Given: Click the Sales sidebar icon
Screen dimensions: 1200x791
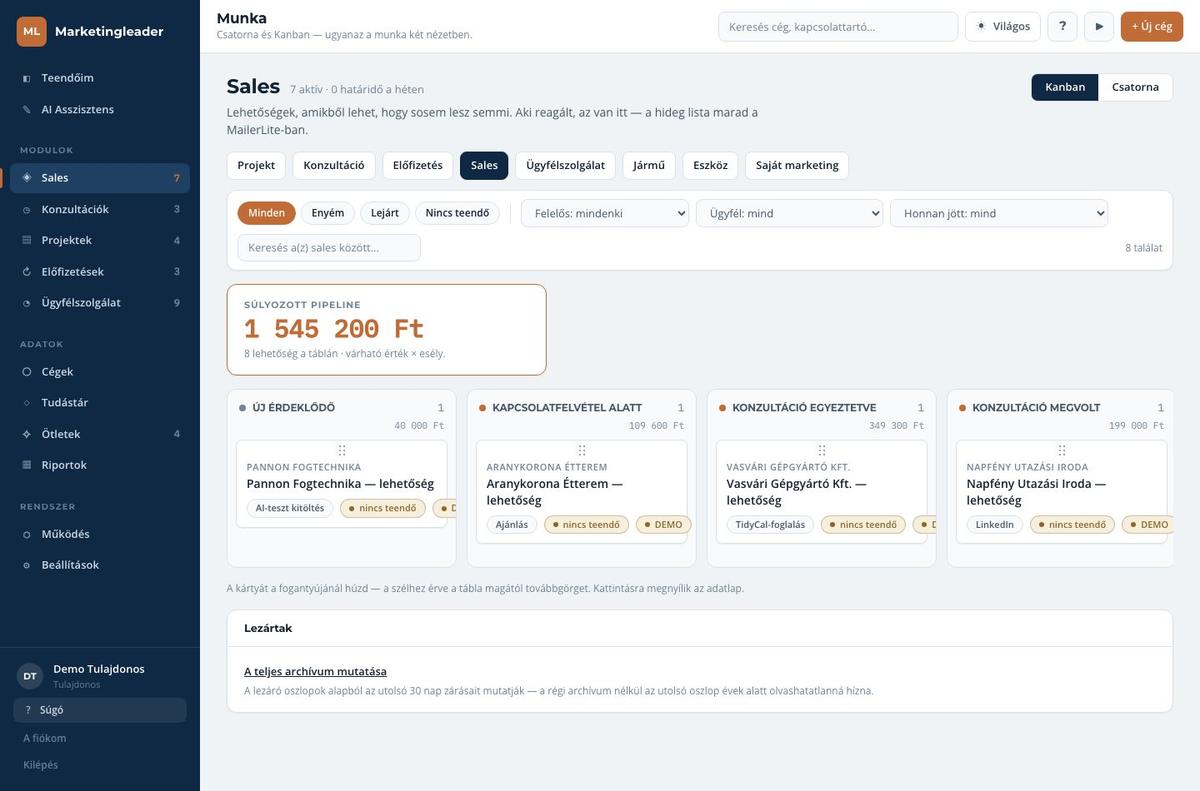Looking at the screenshot, I should [27, 178].
